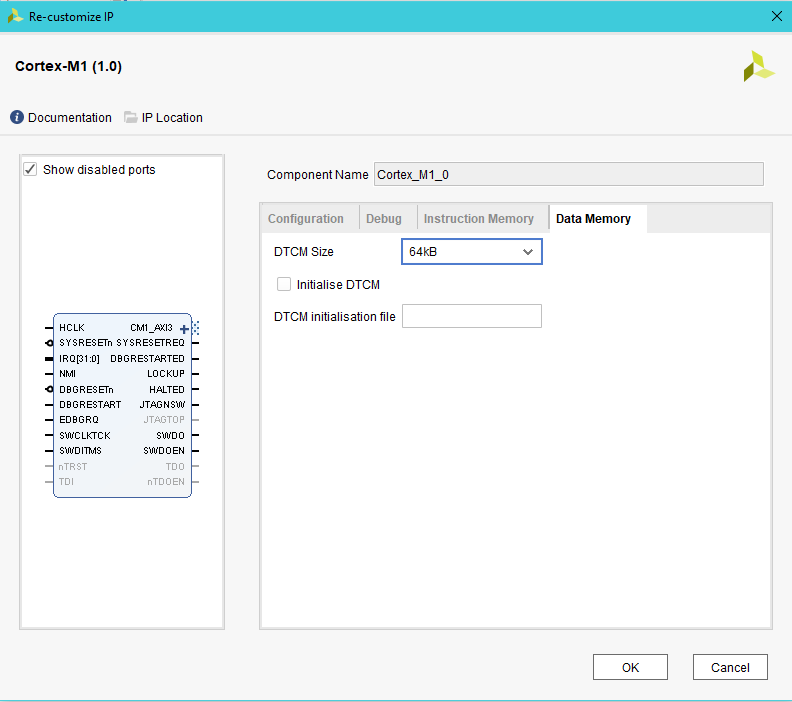Select the disabled TDI port label
792x702 pixels.
pos(66,482)
